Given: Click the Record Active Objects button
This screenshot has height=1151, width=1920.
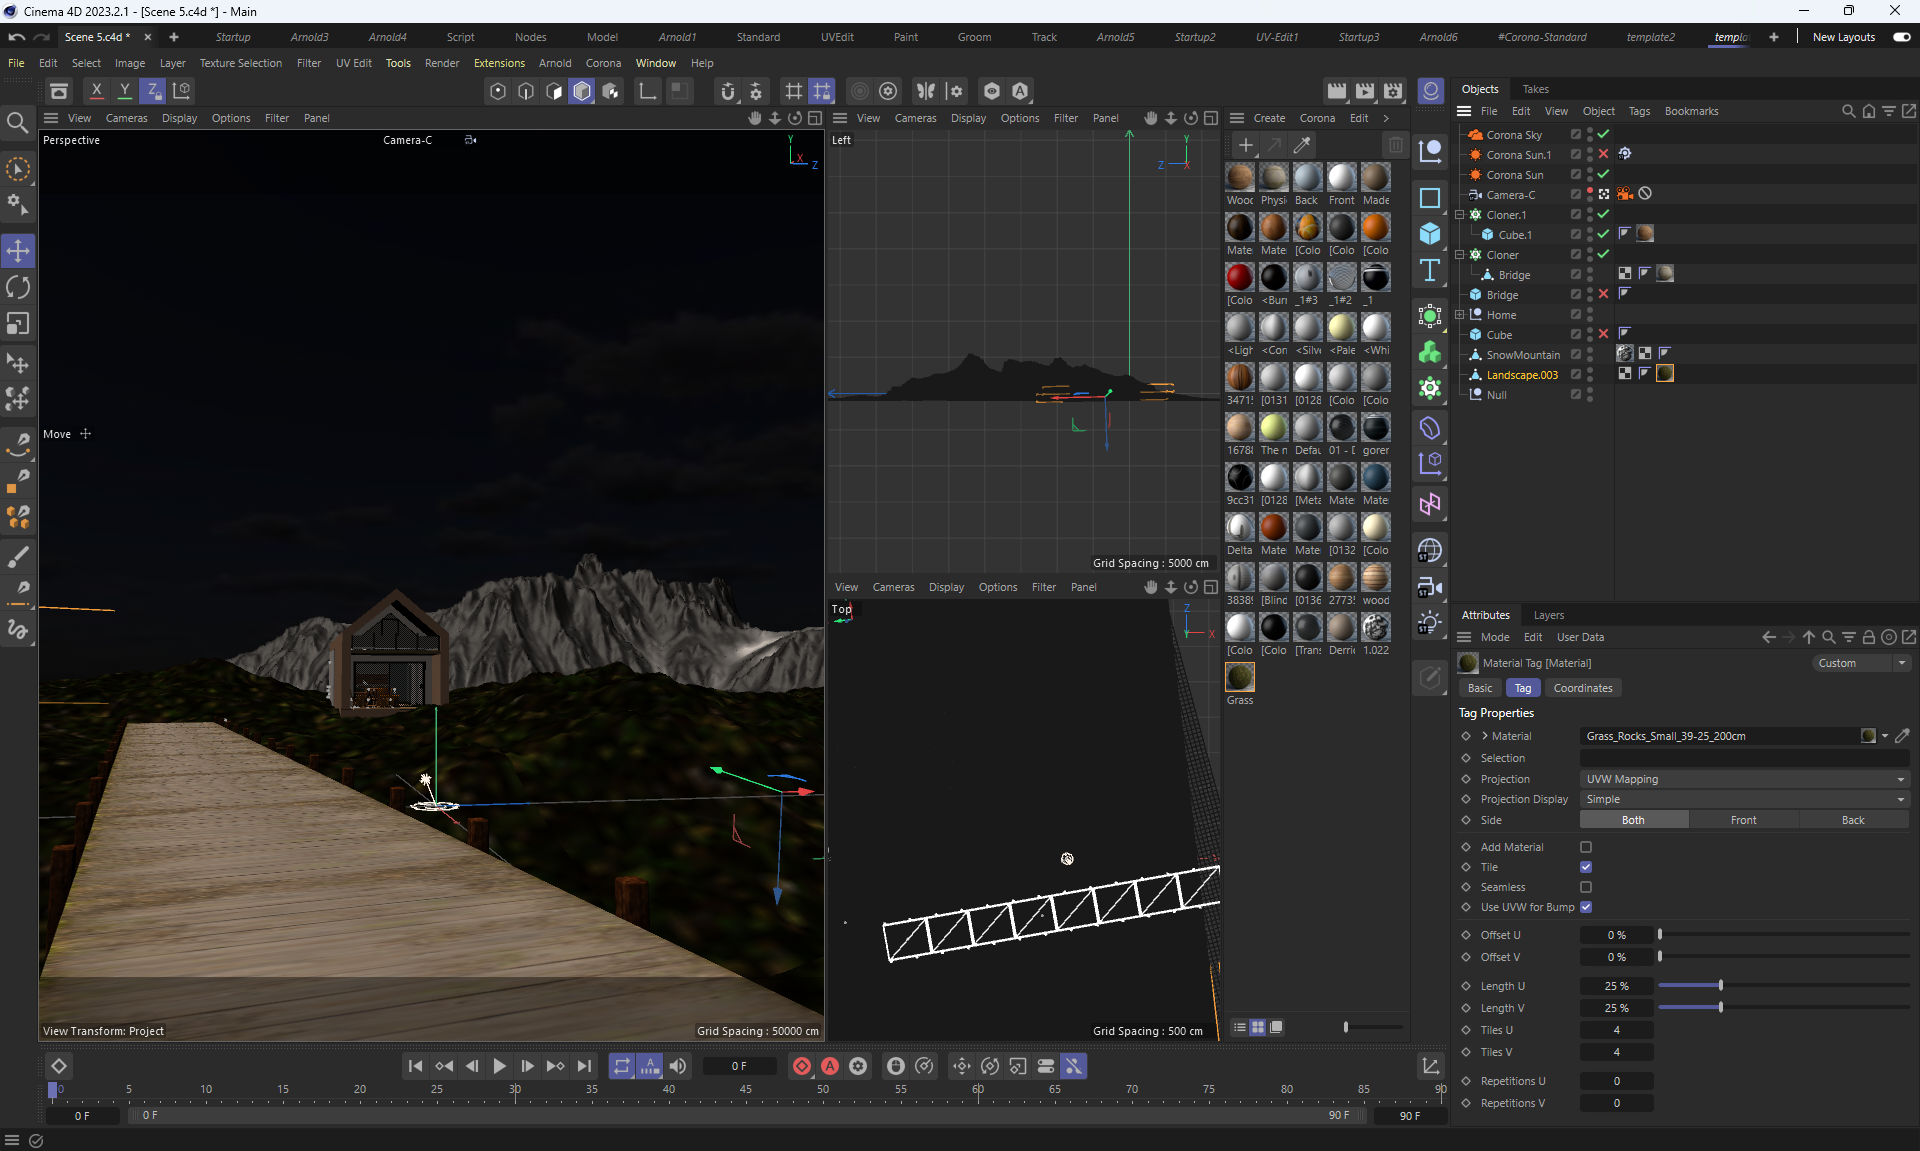Looking at the screenshot, I should [x=802, y=1066].
